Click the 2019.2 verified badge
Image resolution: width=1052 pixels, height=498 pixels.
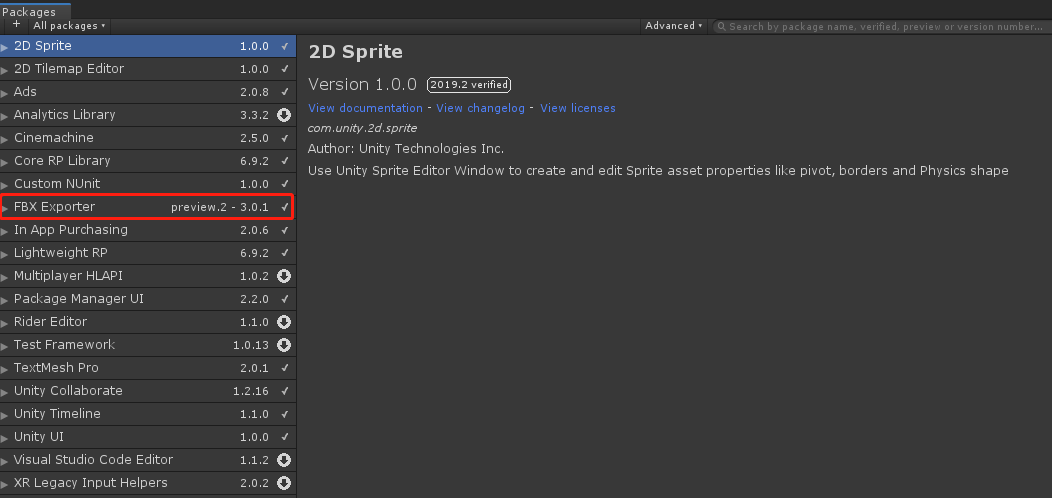pos(469,85)
